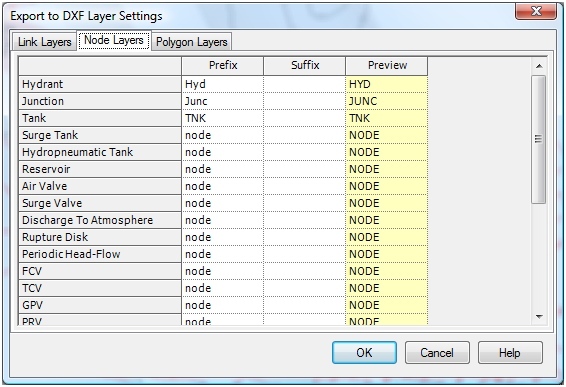The height and width of the screenshot is (387, 566).
Task: Open Help for DXF layer settings
Action: 510,352
